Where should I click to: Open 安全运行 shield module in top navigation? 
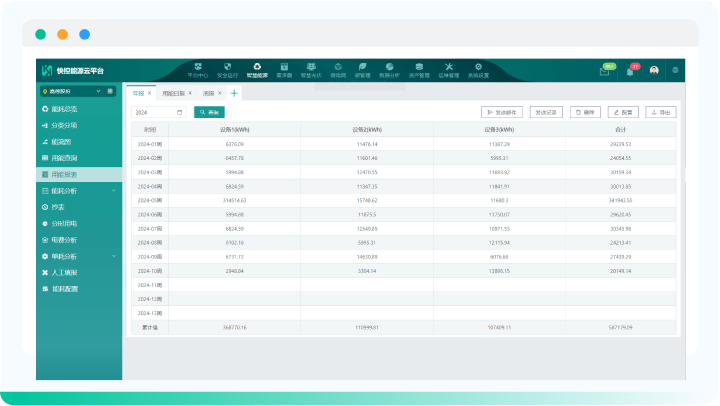(x=227, y=70)
